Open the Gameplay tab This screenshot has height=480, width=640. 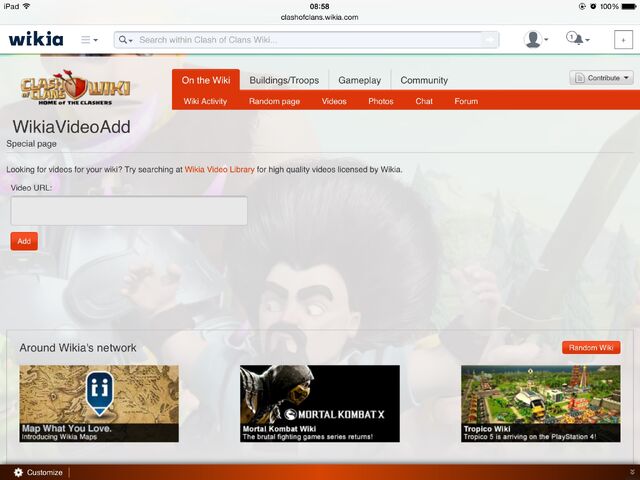359,80
